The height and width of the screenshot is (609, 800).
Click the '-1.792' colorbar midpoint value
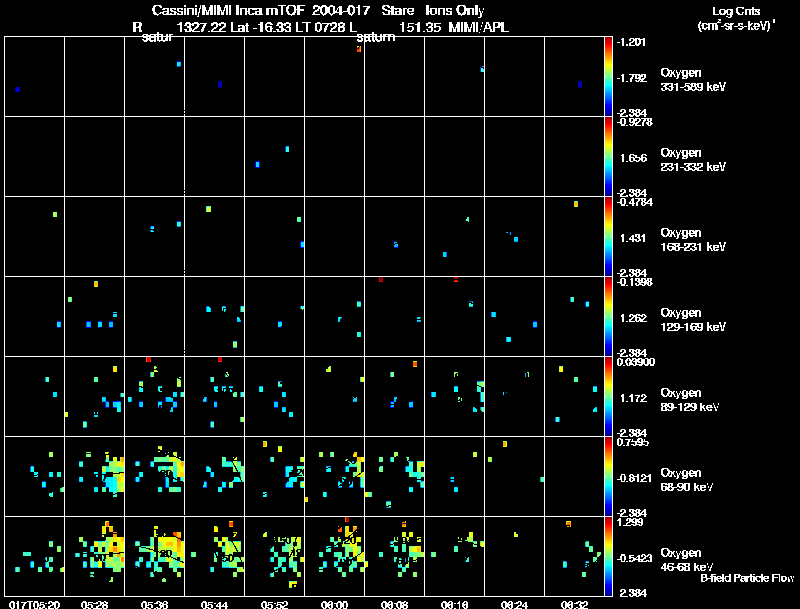pos(632,78)
